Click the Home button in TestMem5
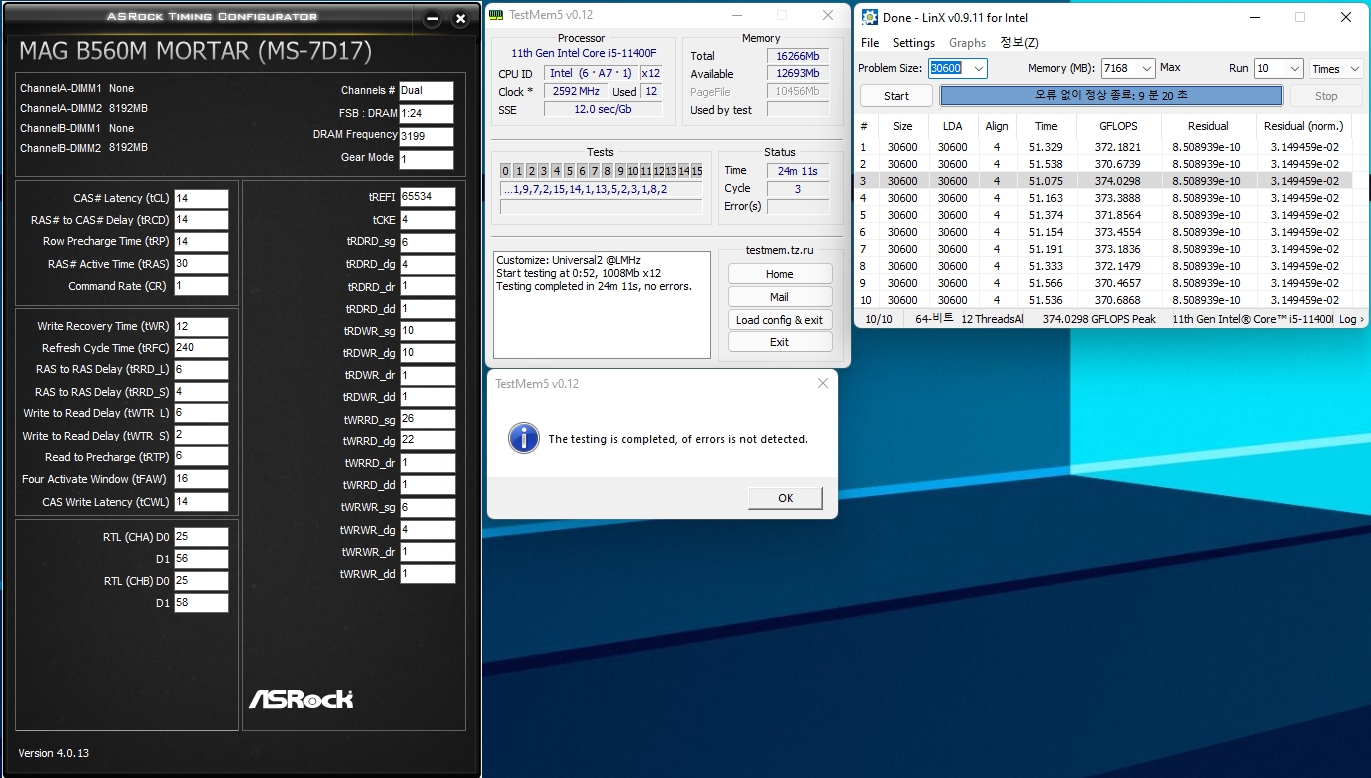The width and height of the screenshot is (1371, 778). pyautogui.click(x=780, y=274)
